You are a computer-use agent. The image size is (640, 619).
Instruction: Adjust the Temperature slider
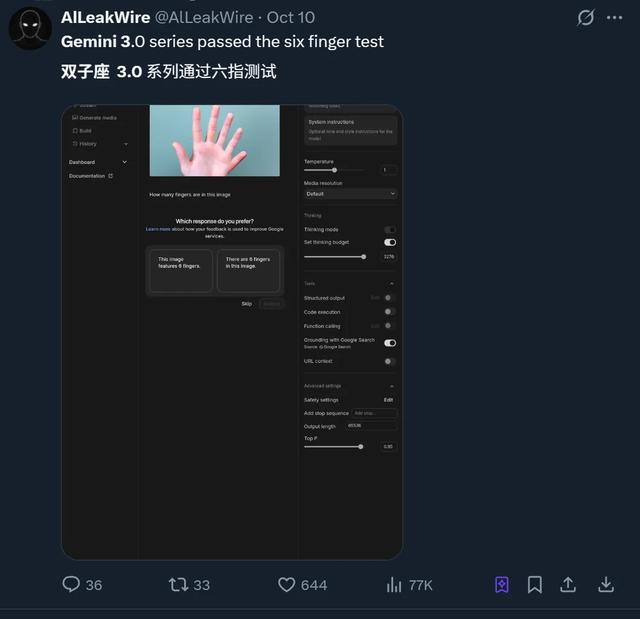point(334,170)
